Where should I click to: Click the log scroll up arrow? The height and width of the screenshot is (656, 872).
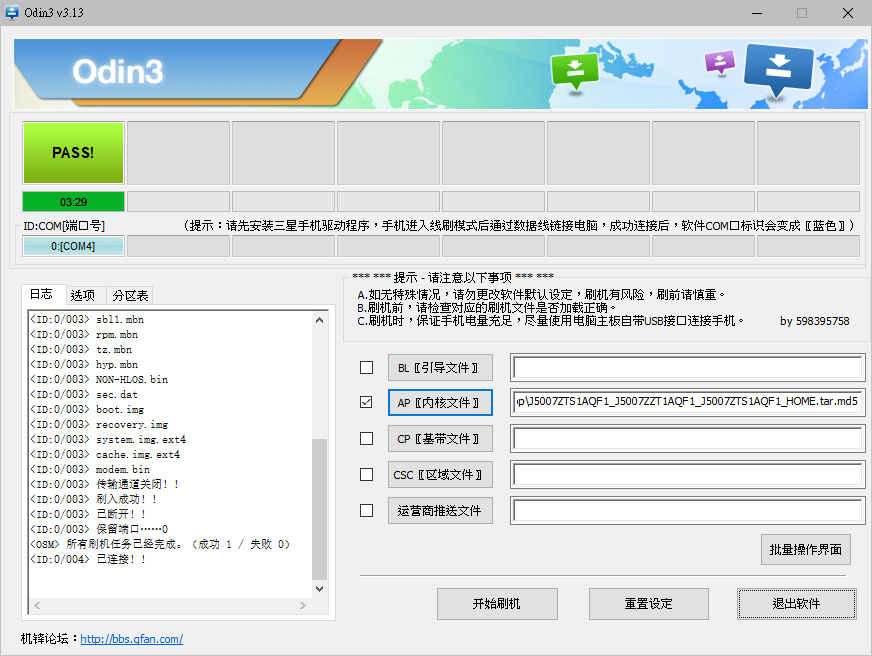(319, 320)
